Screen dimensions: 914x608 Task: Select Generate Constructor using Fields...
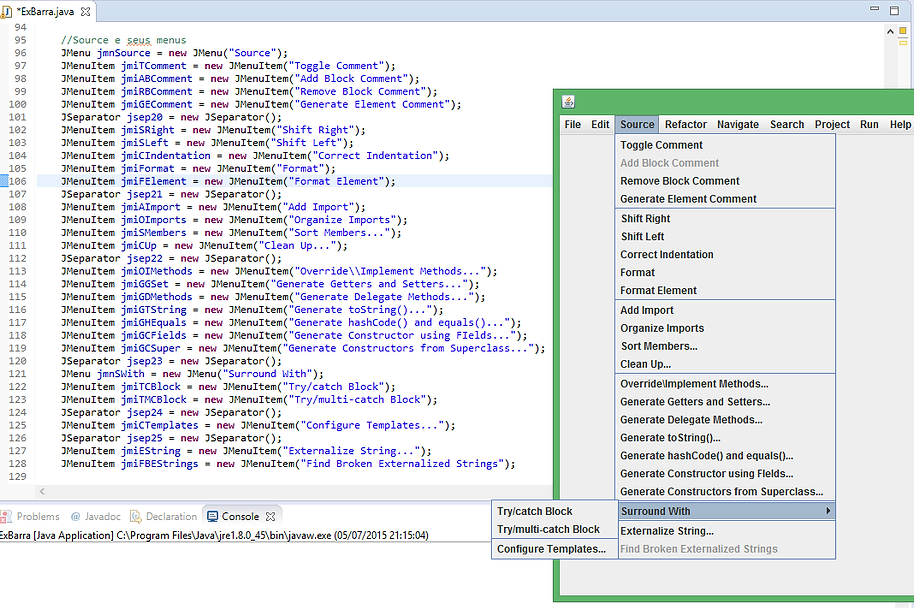pos(725,474)
